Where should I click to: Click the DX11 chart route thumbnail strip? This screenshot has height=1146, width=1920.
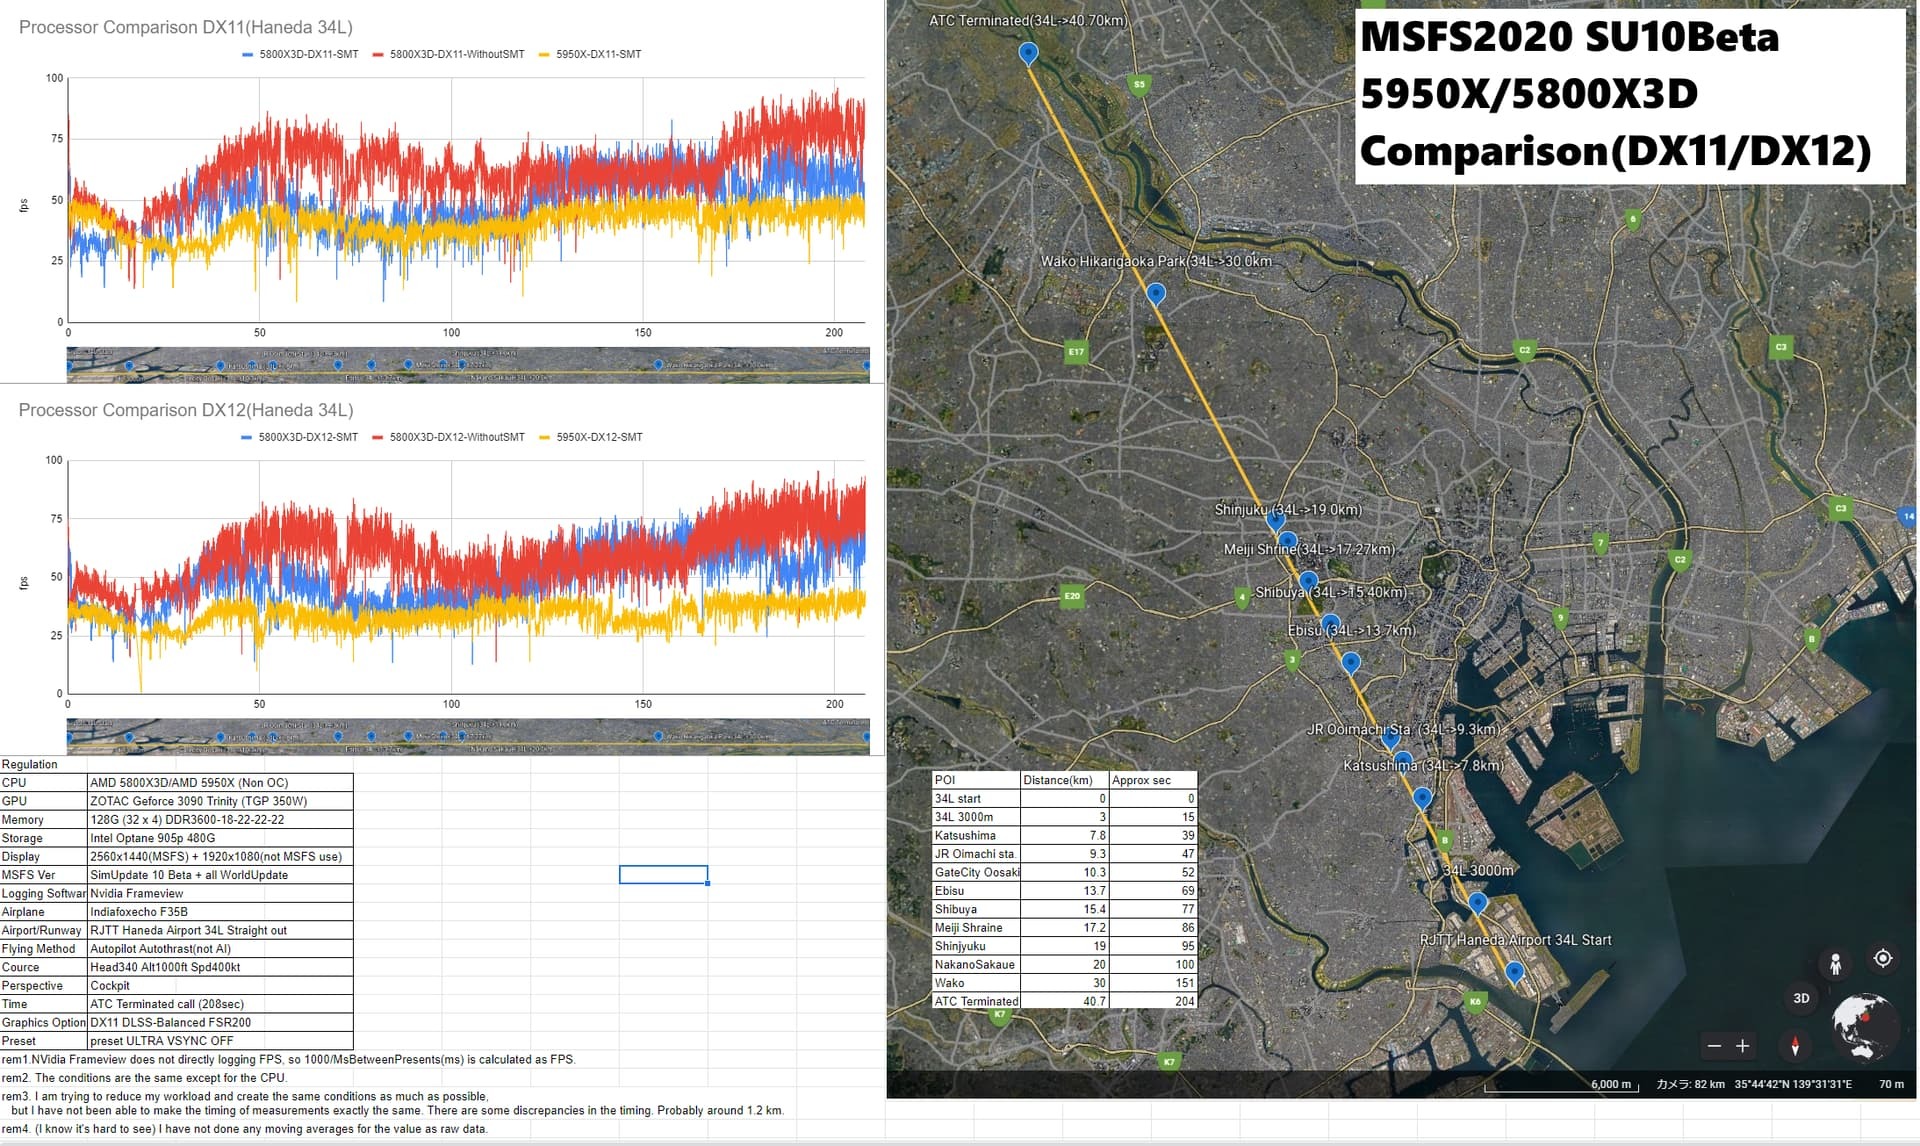468,365
